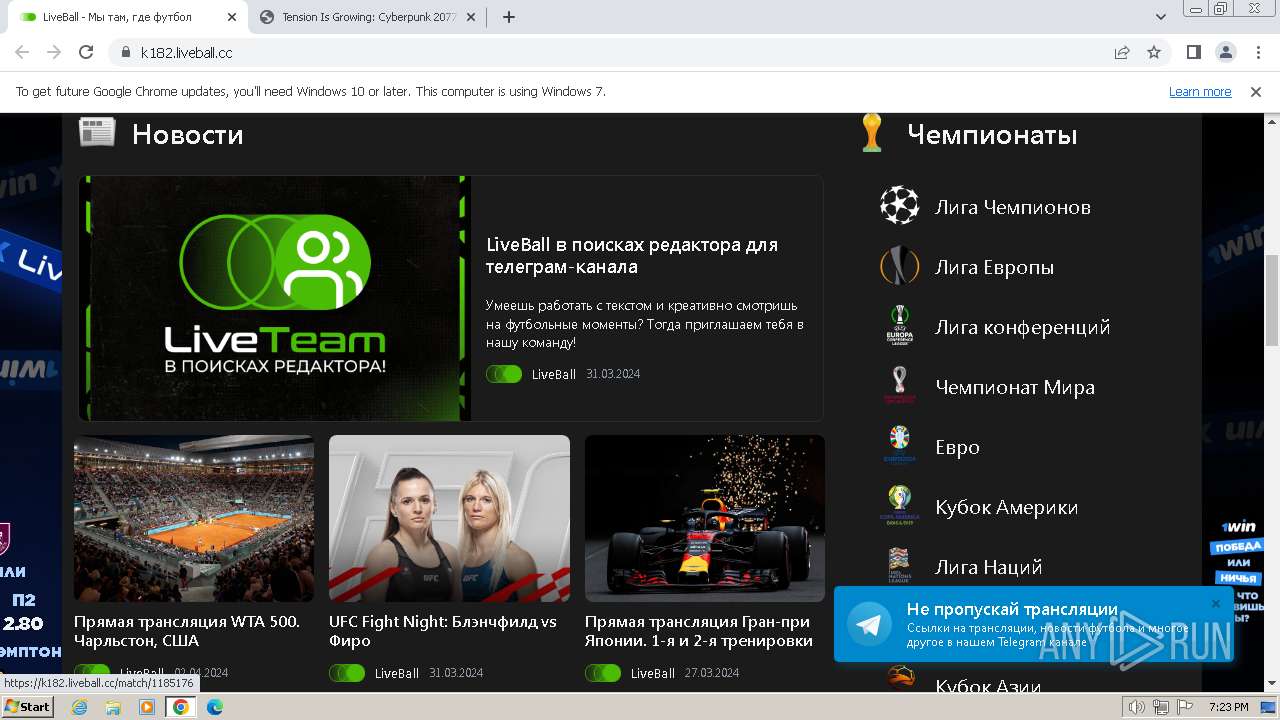Open Лига Наций championship link

click(988, 567)
